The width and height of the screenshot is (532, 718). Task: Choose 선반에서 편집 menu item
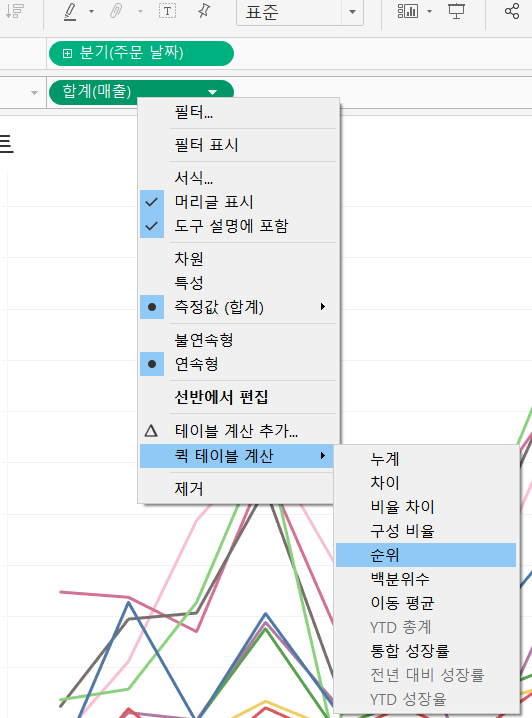coord(238,397)
